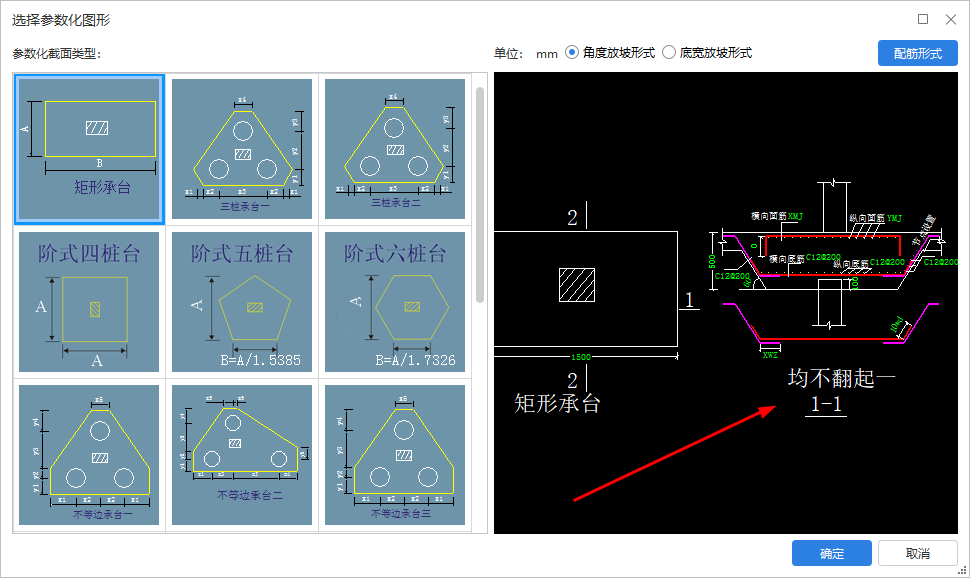The image size is (970, 578).
Task: Choose the 三桩承台一 shape thumbnail
Action: point(242,149)
